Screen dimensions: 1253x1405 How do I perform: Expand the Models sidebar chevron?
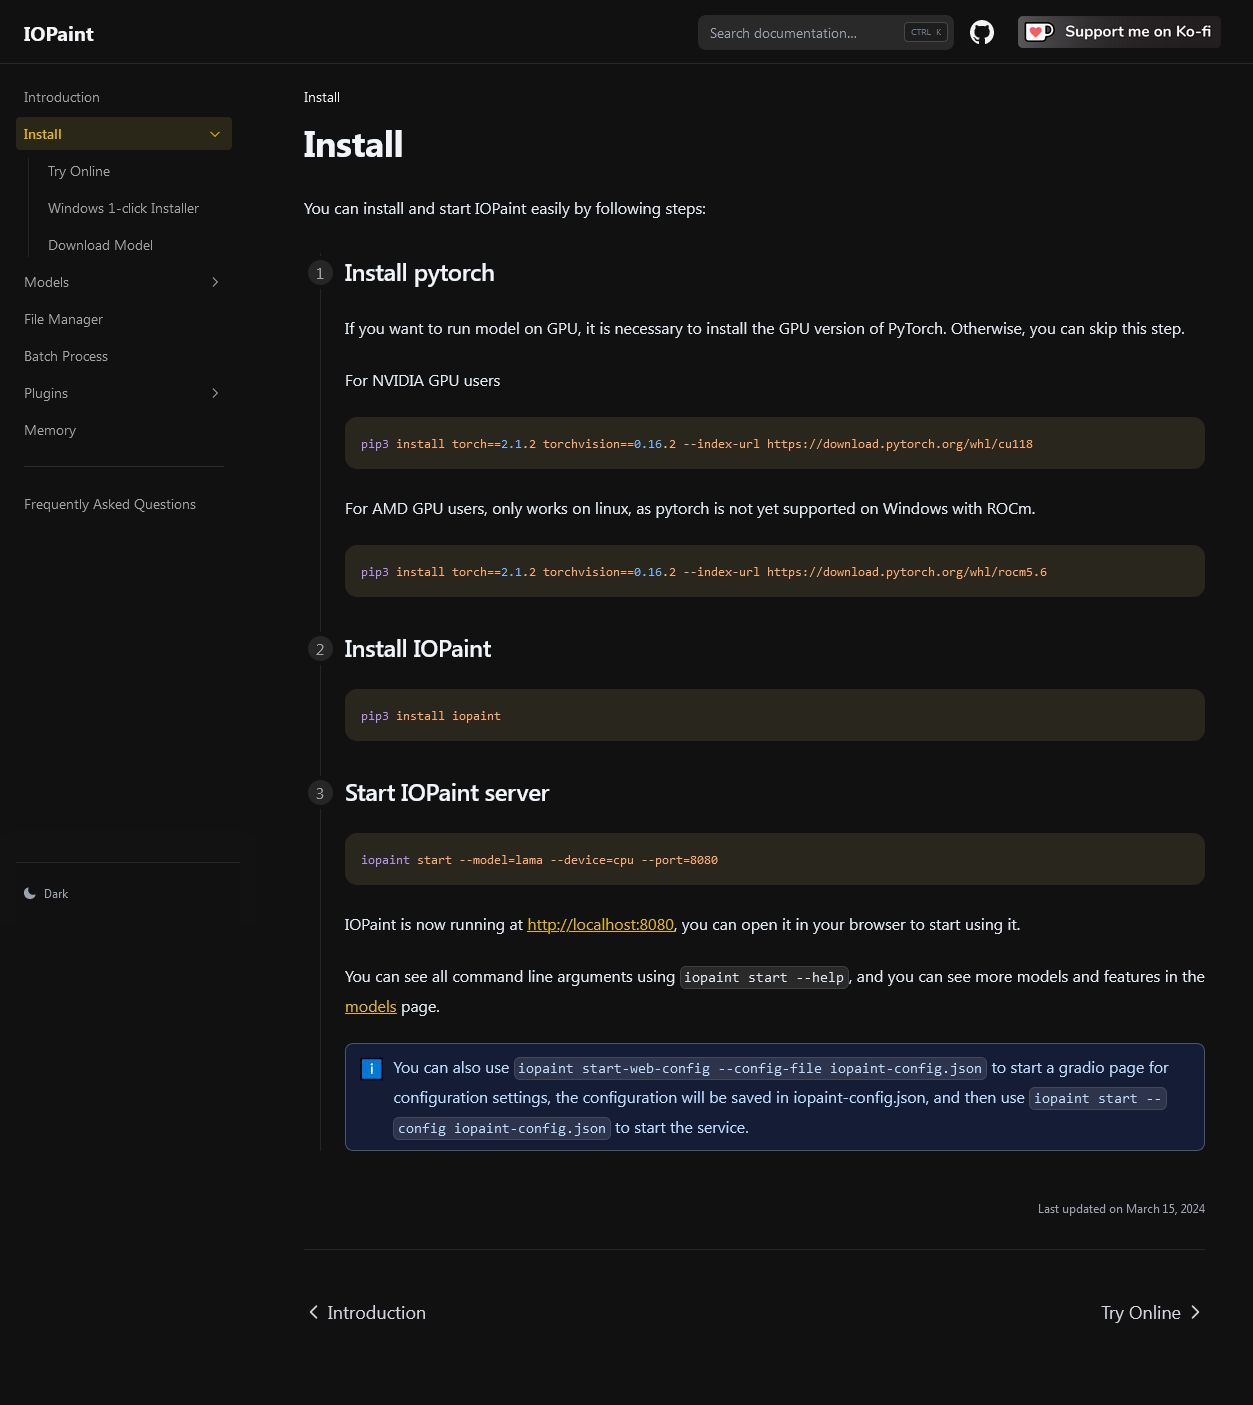pos(215,282)
